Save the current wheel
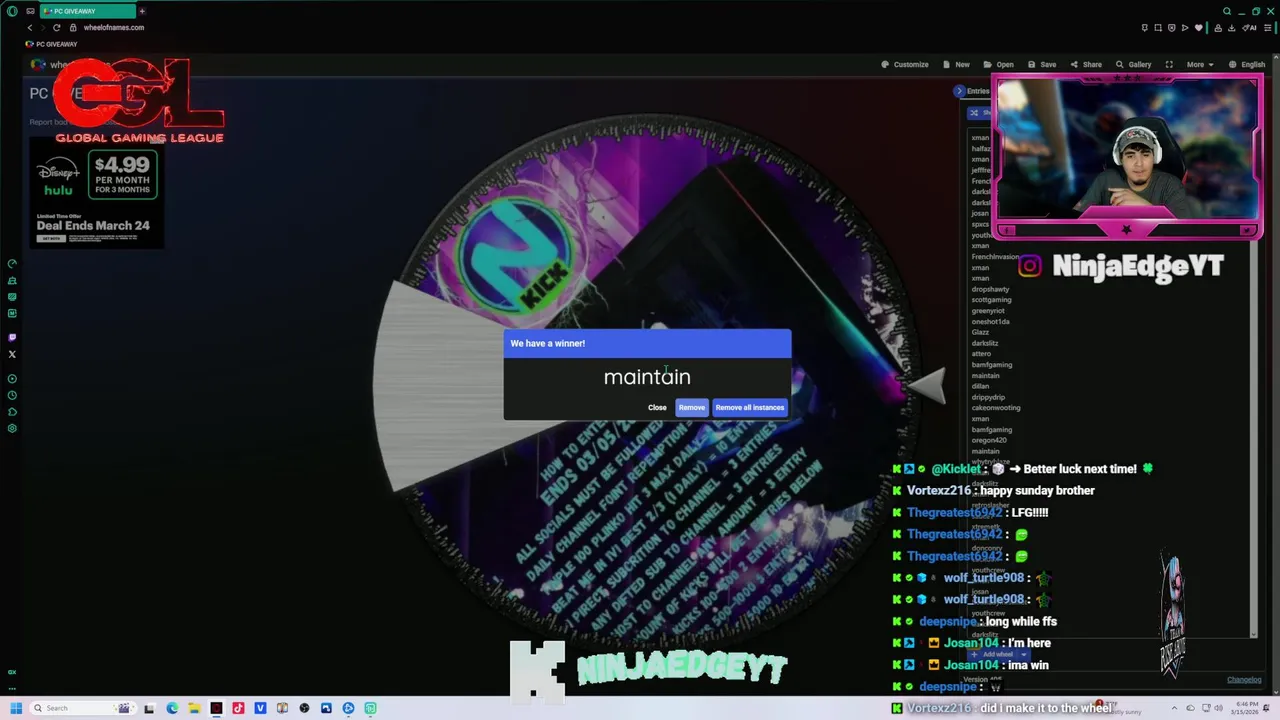Screen dimensions: 1280x720 tap(1042, 64)
